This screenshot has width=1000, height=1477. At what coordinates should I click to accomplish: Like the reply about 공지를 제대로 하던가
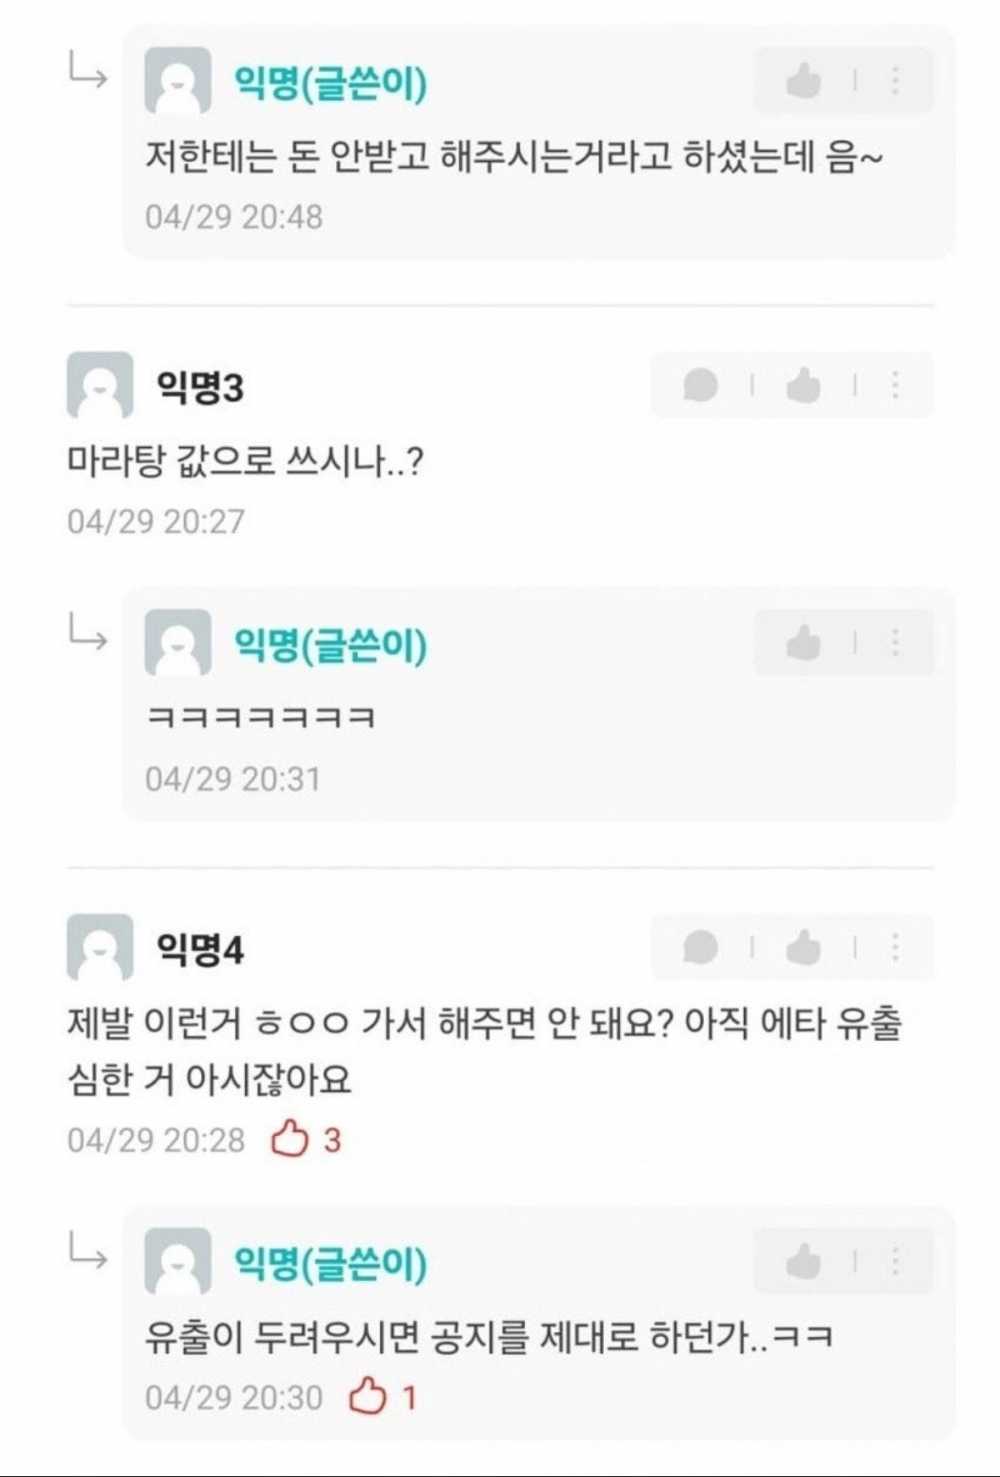pyautogui.click(x=803, y=1262)
